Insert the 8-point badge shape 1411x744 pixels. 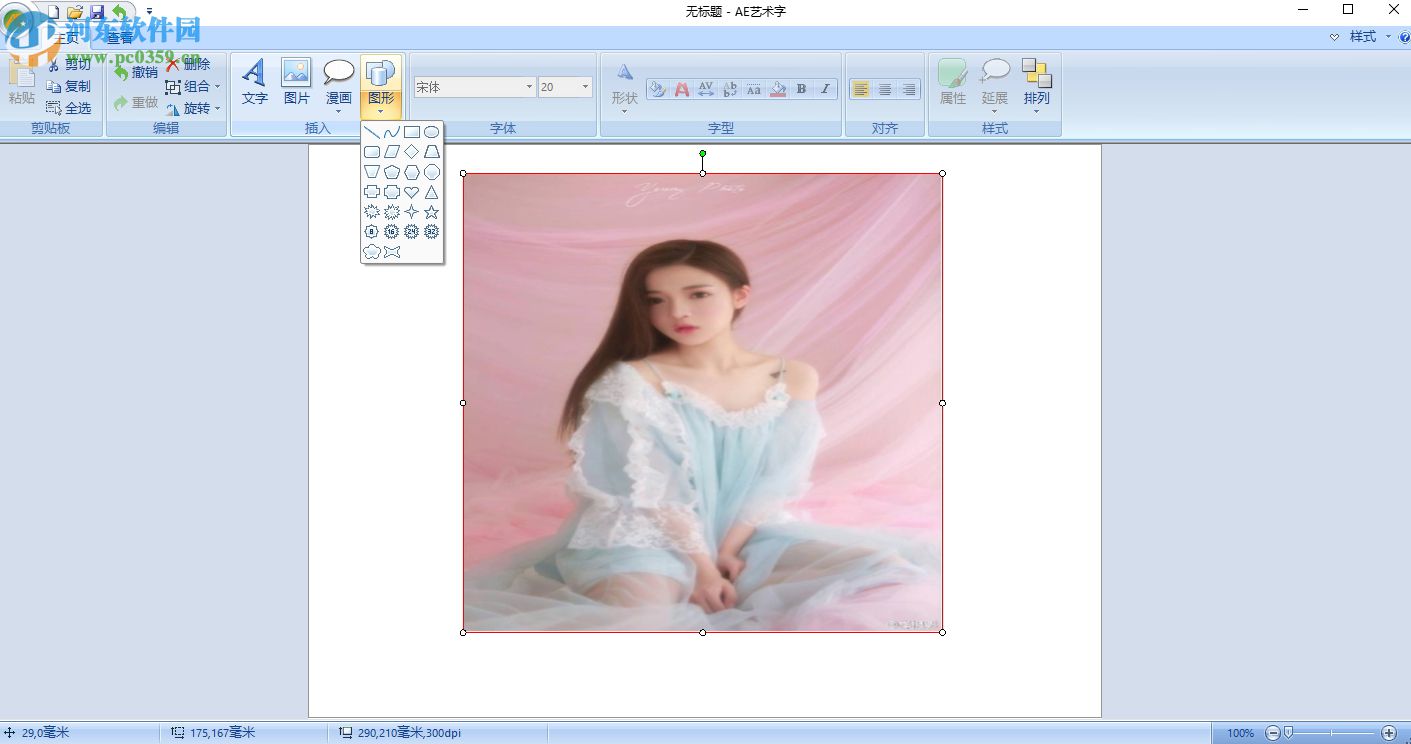[372, 232]
